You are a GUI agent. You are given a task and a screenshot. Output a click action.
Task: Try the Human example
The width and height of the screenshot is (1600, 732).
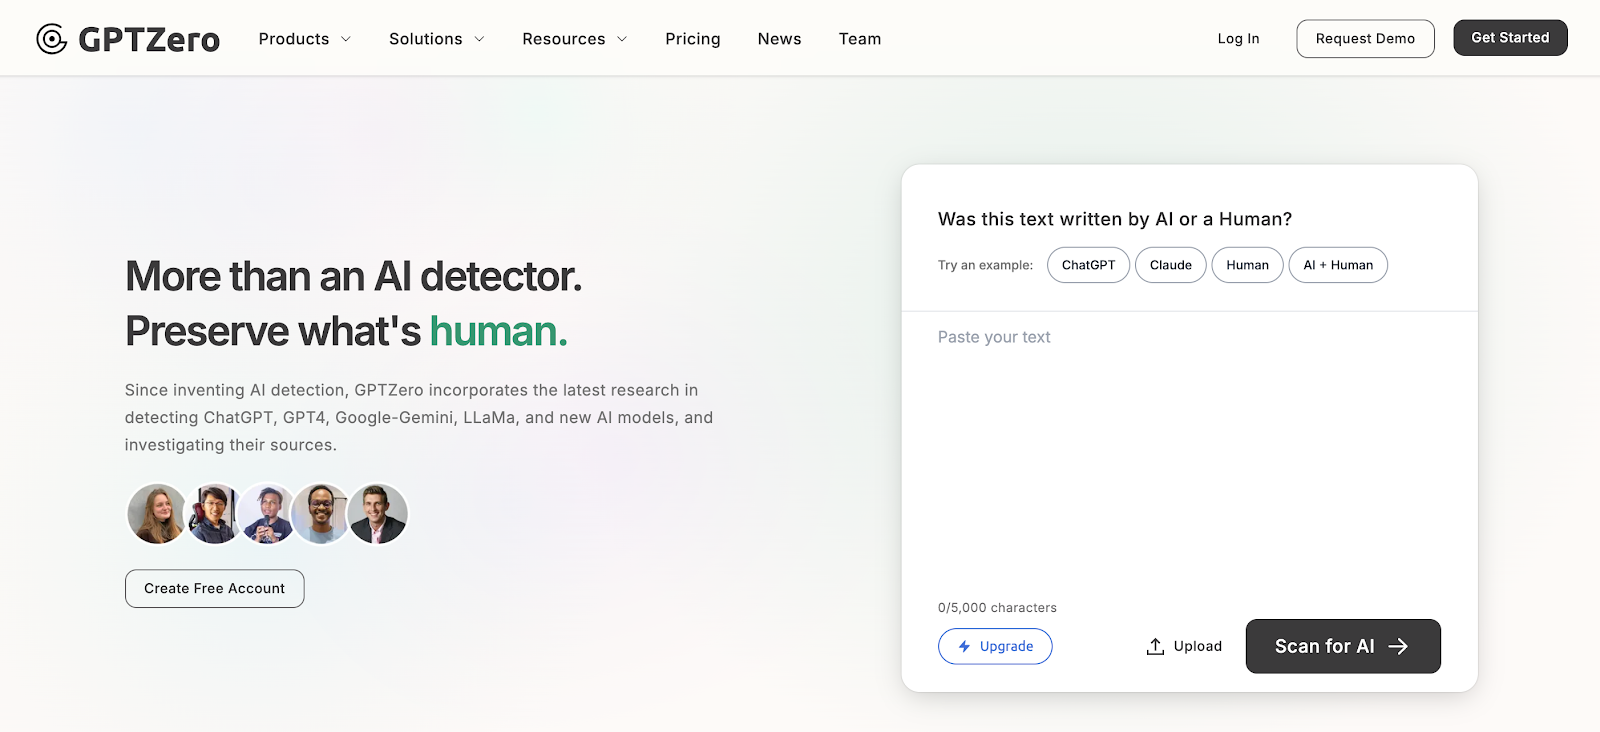point(1247,265)
